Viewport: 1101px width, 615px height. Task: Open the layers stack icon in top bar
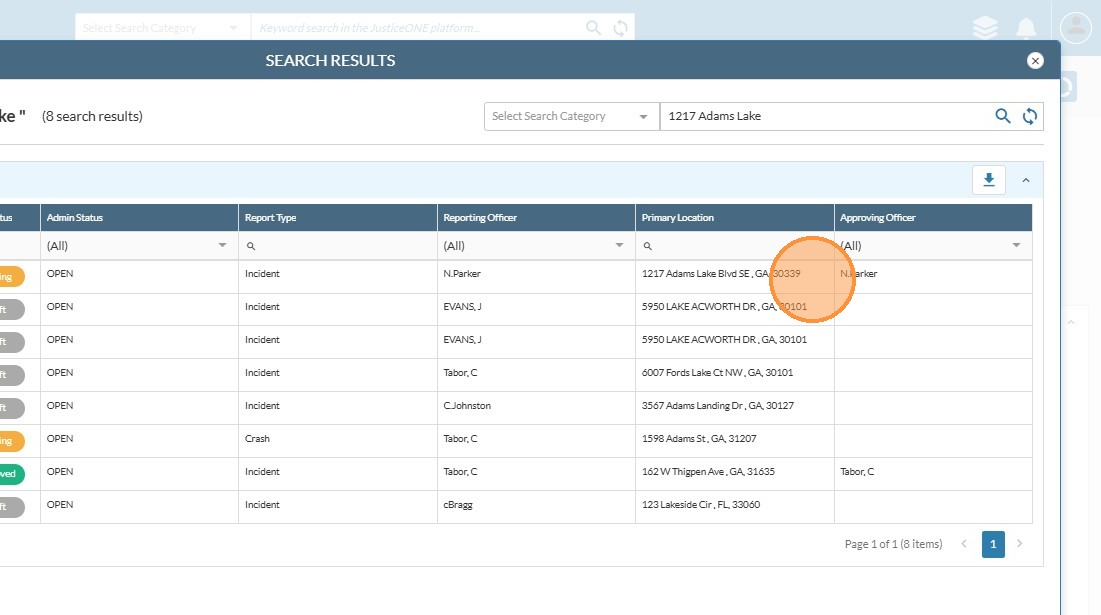(x=985, y=27)
